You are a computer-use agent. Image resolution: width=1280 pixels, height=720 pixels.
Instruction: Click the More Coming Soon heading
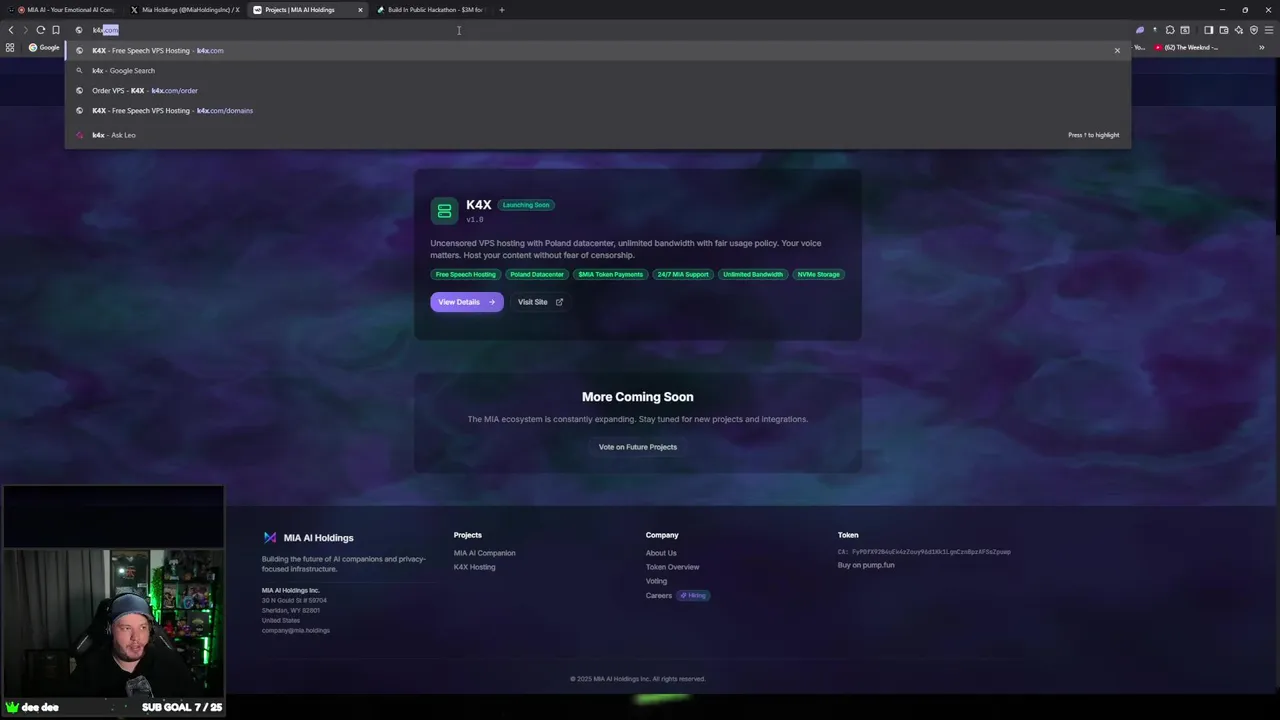pyautogui.click(x=638, y=397)
